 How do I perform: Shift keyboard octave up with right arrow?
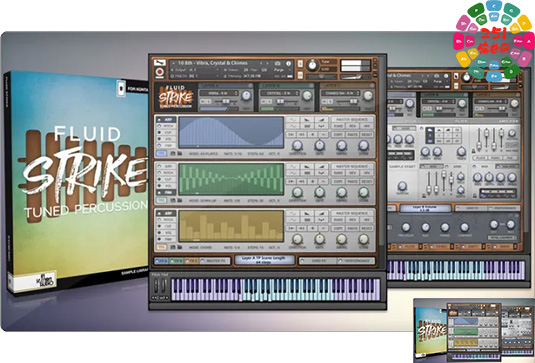tap(167, 298)
